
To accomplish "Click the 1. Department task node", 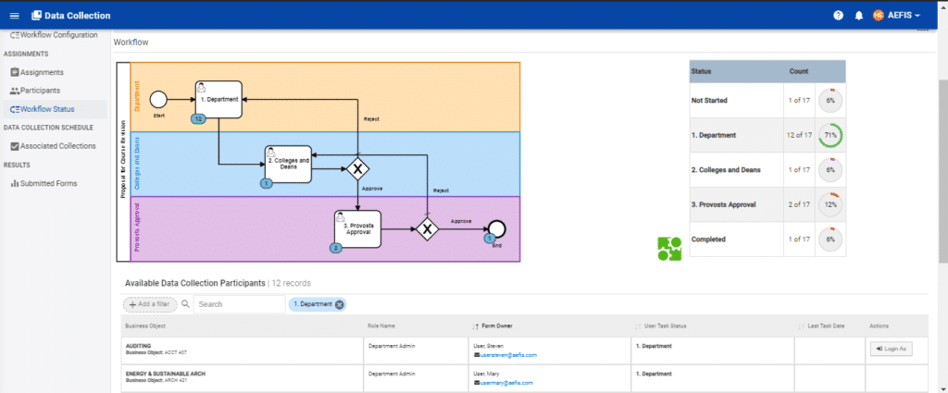I will (218, 100).
